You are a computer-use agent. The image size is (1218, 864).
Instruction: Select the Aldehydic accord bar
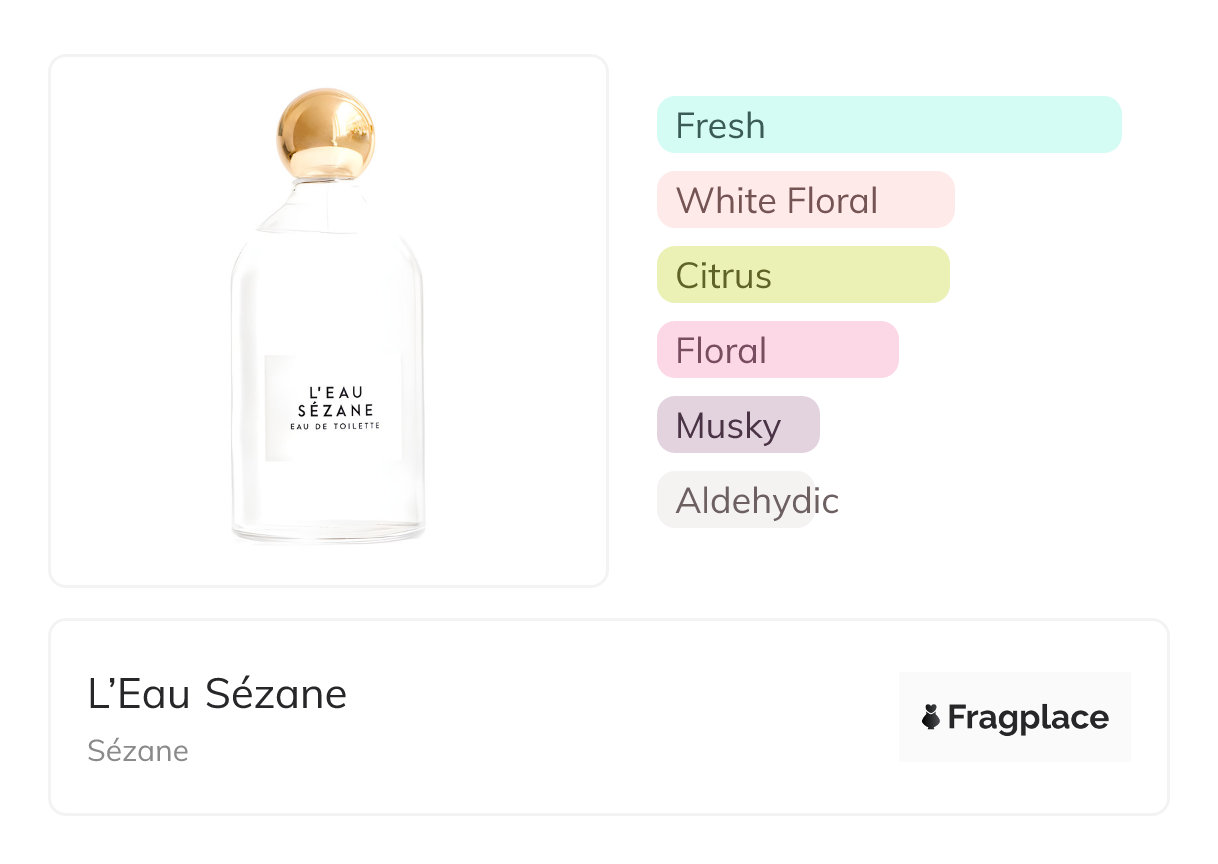735,500
